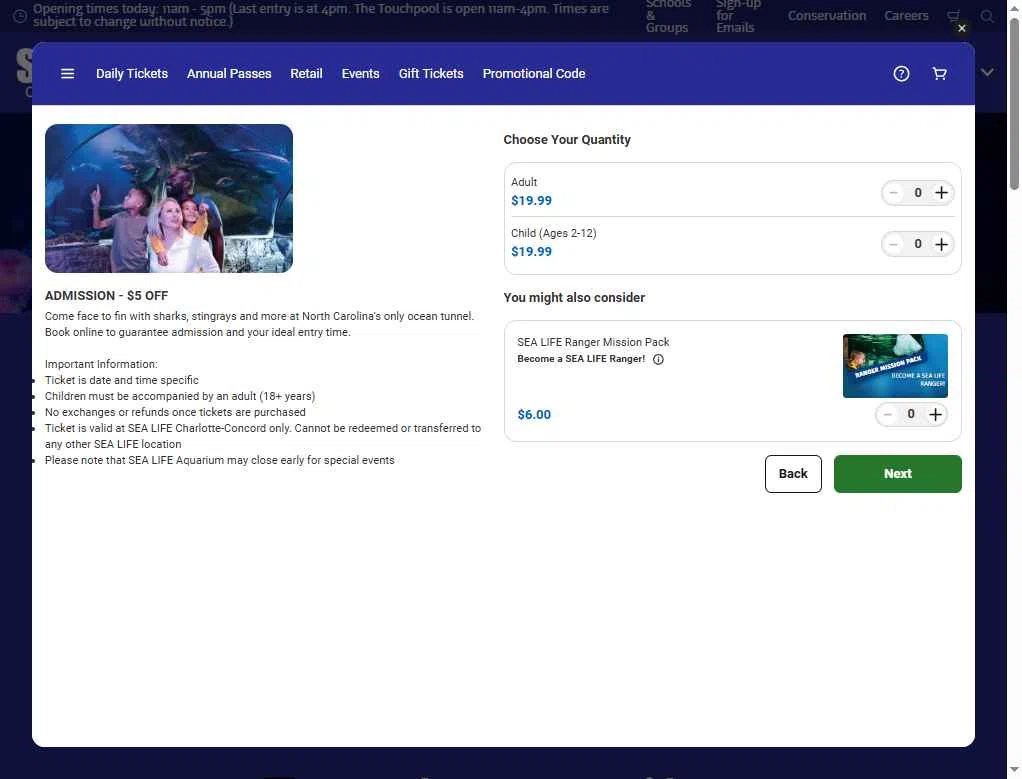Screen dimensions: 1022x779
Task: Switch to Events tab
Action: (360, 74)
